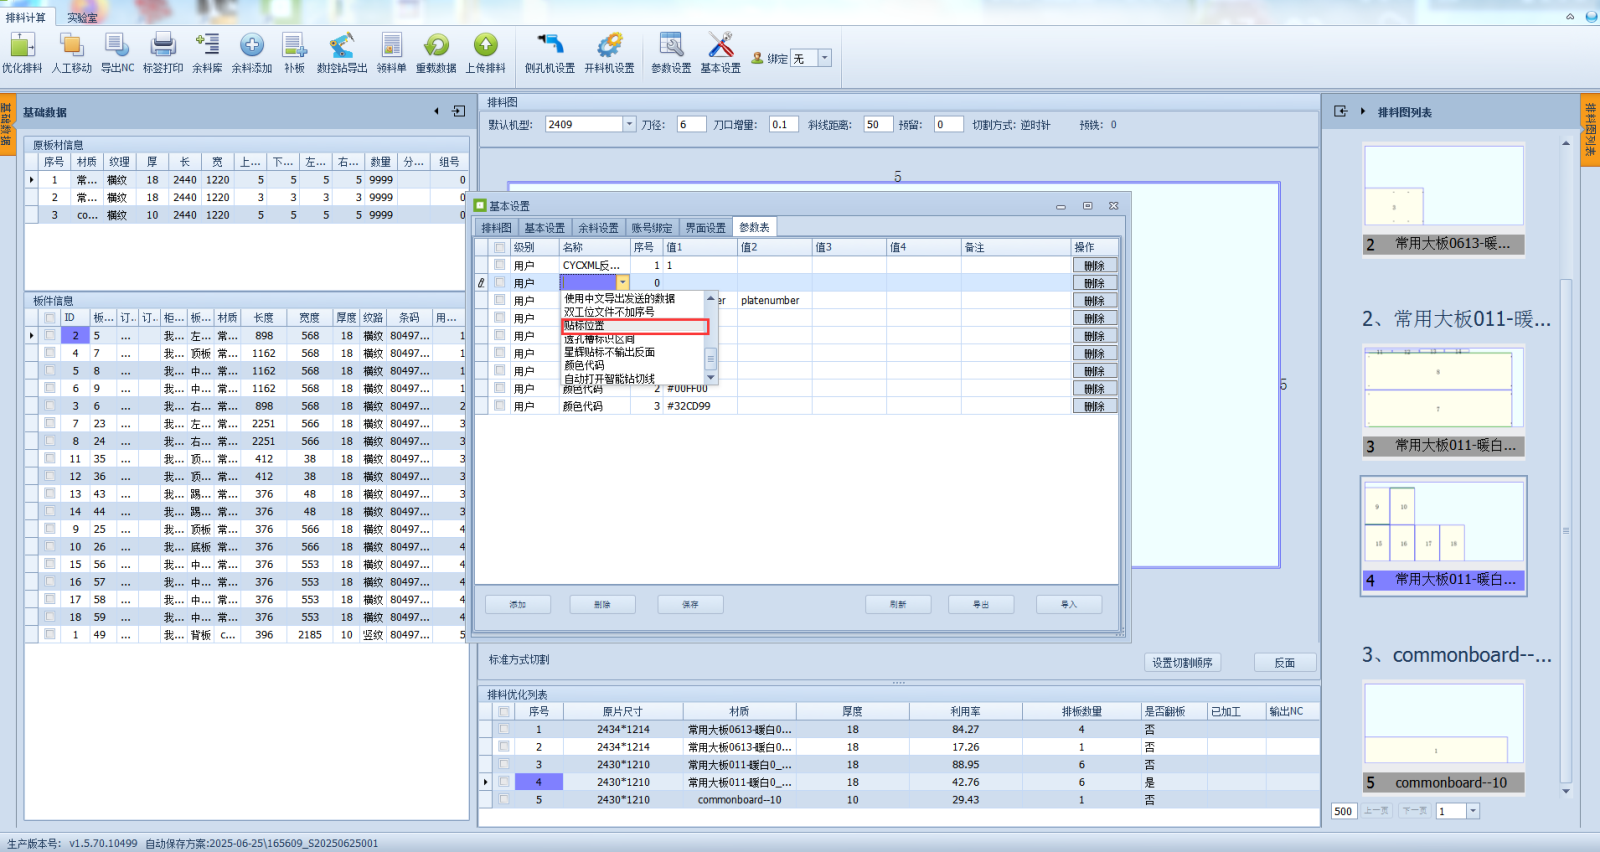This screenshot has width=1600, height=852.
Task: Click the 排料图列表 vertical scrollbar
Action: [x=1566, y=530]
